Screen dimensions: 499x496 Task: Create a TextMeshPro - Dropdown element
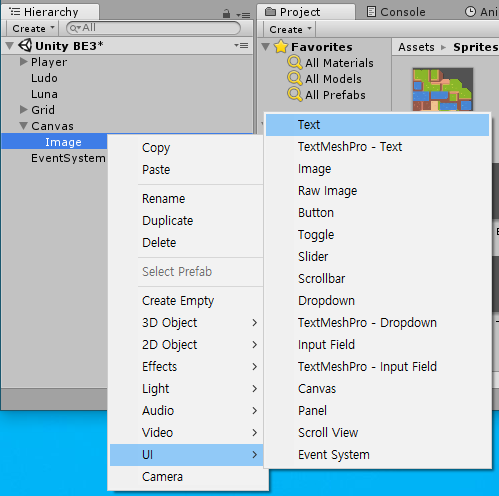point(377,323)
